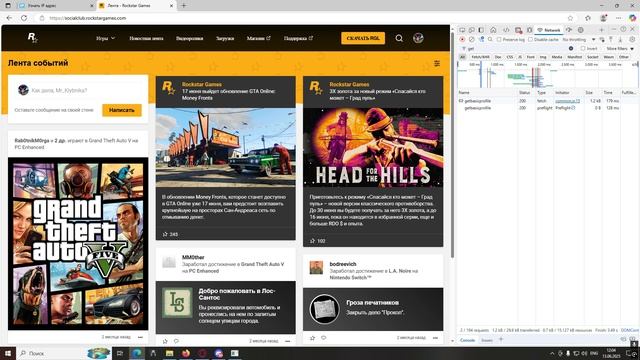640x360 pixels.
Task: Like the MMOther achievement post with star
Action: [165, 341]
